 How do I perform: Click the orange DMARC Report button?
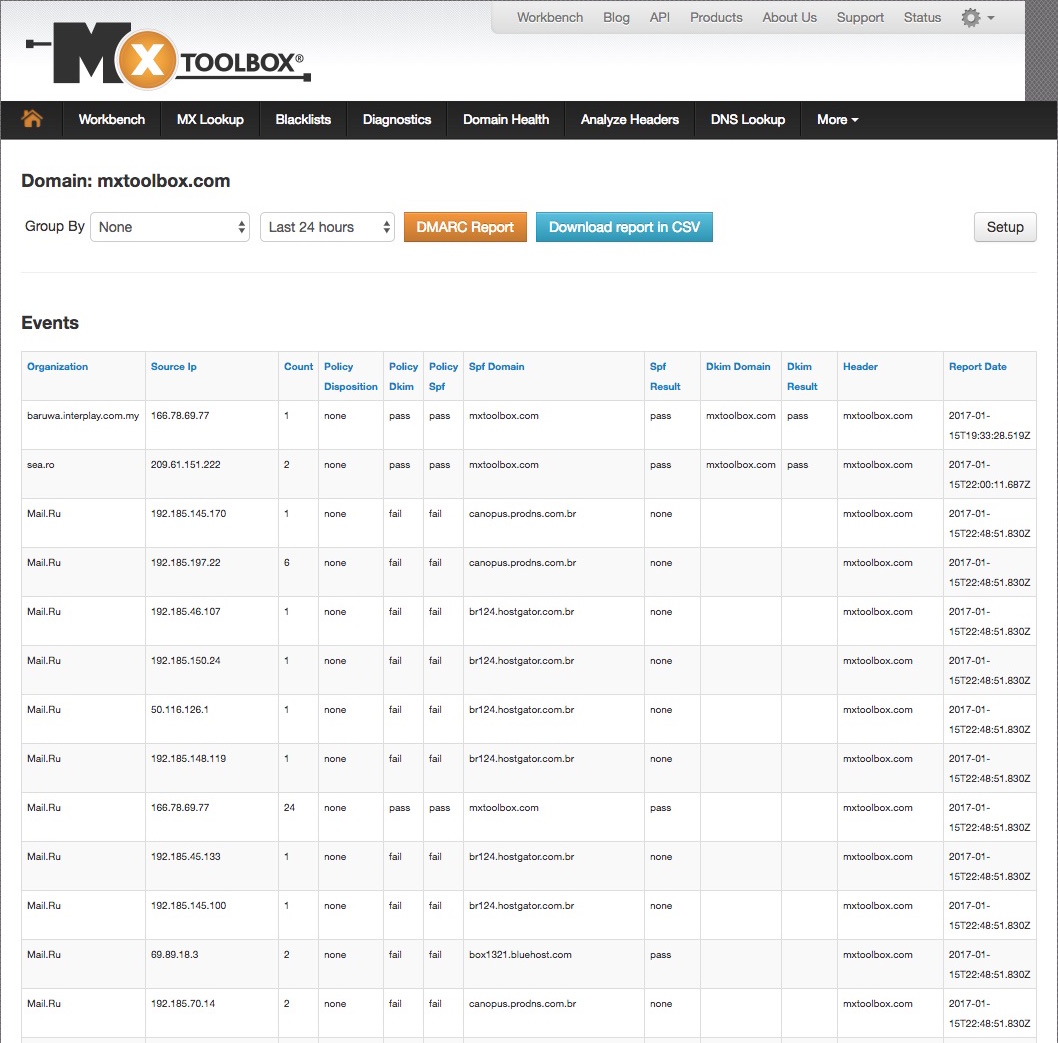[x=465, y=227]
